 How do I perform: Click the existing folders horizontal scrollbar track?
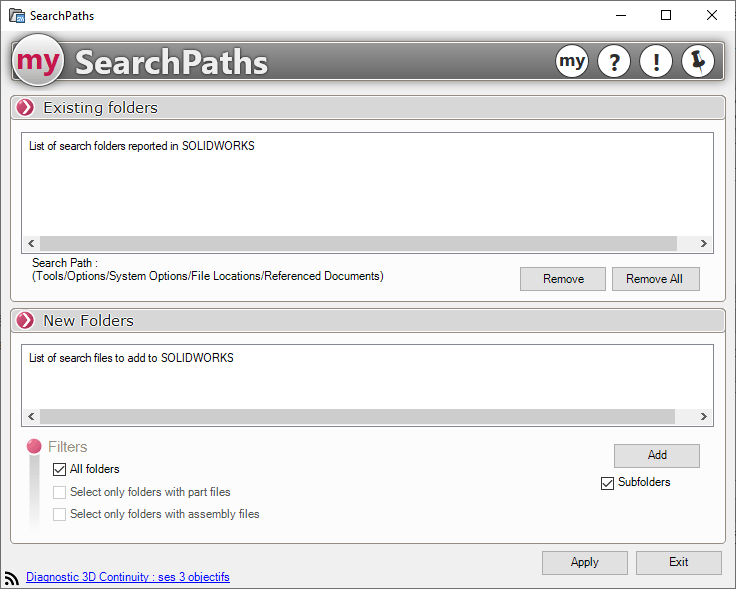(x=358, y=244)
